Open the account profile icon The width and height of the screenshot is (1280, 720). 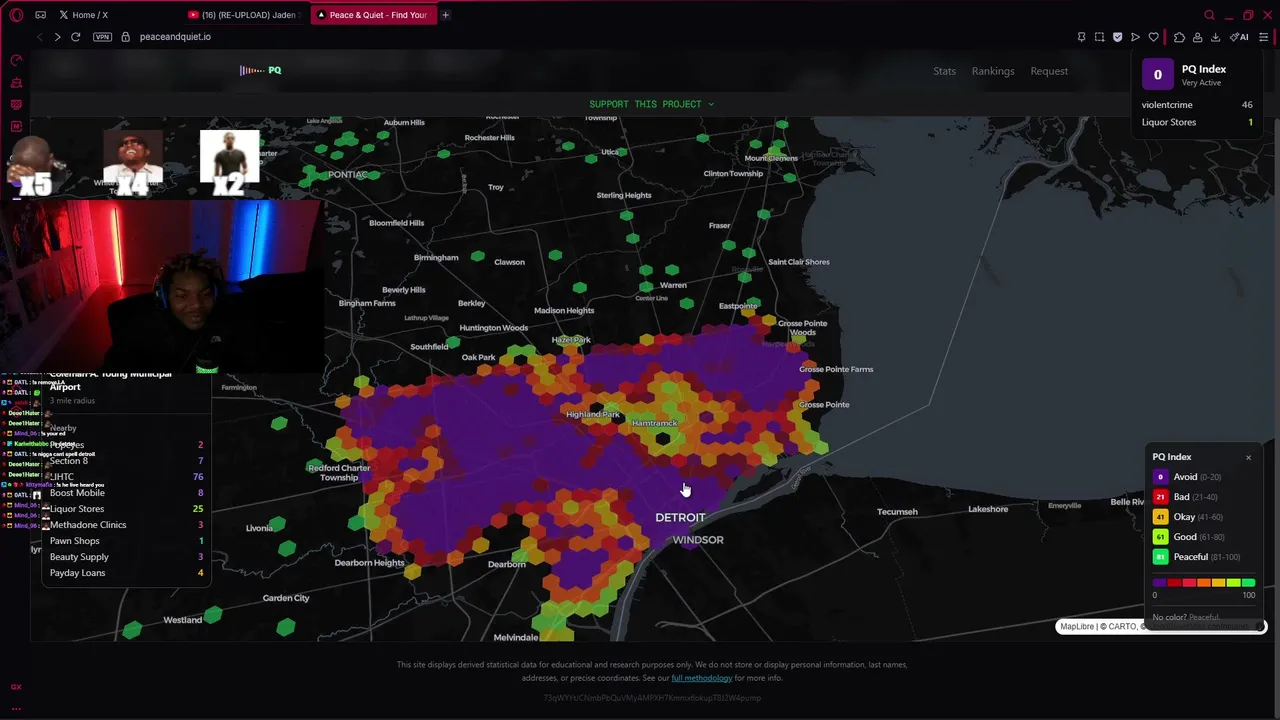(x=1197, y=37)
